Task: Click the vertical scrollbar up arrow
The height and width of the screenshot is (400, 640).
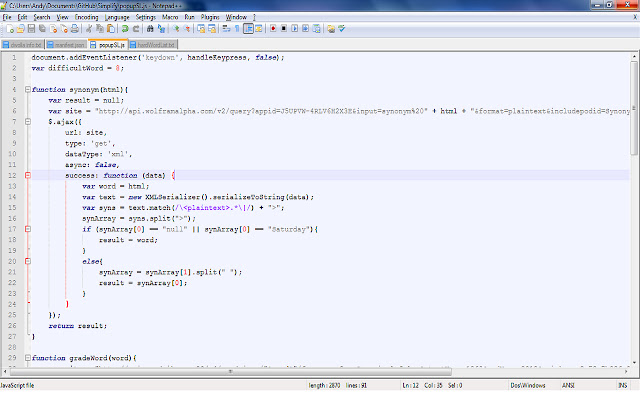Action: coord(634,57)
